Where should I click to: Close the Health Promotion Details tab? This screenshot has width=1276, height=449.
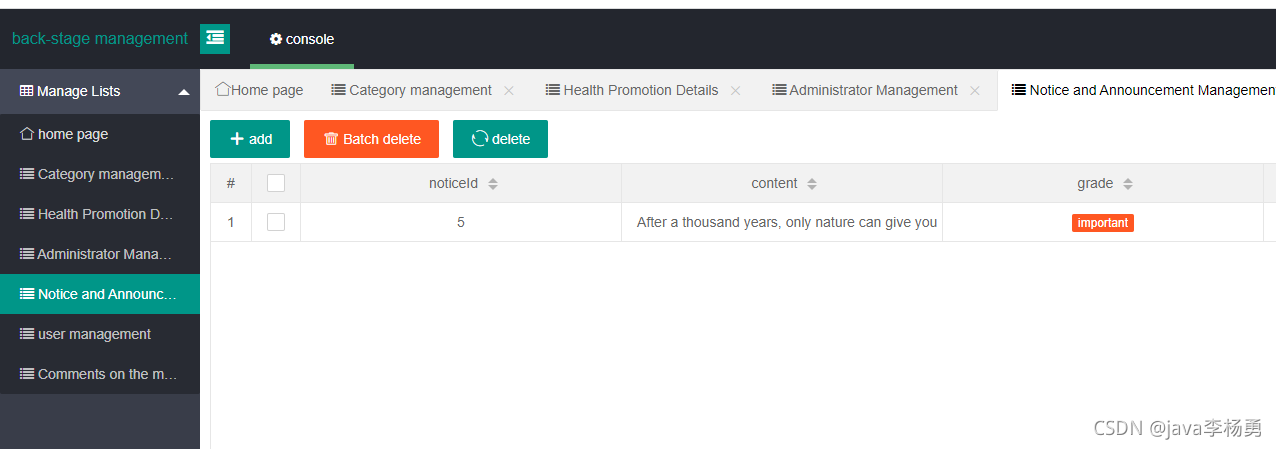[x=736, y=90]
